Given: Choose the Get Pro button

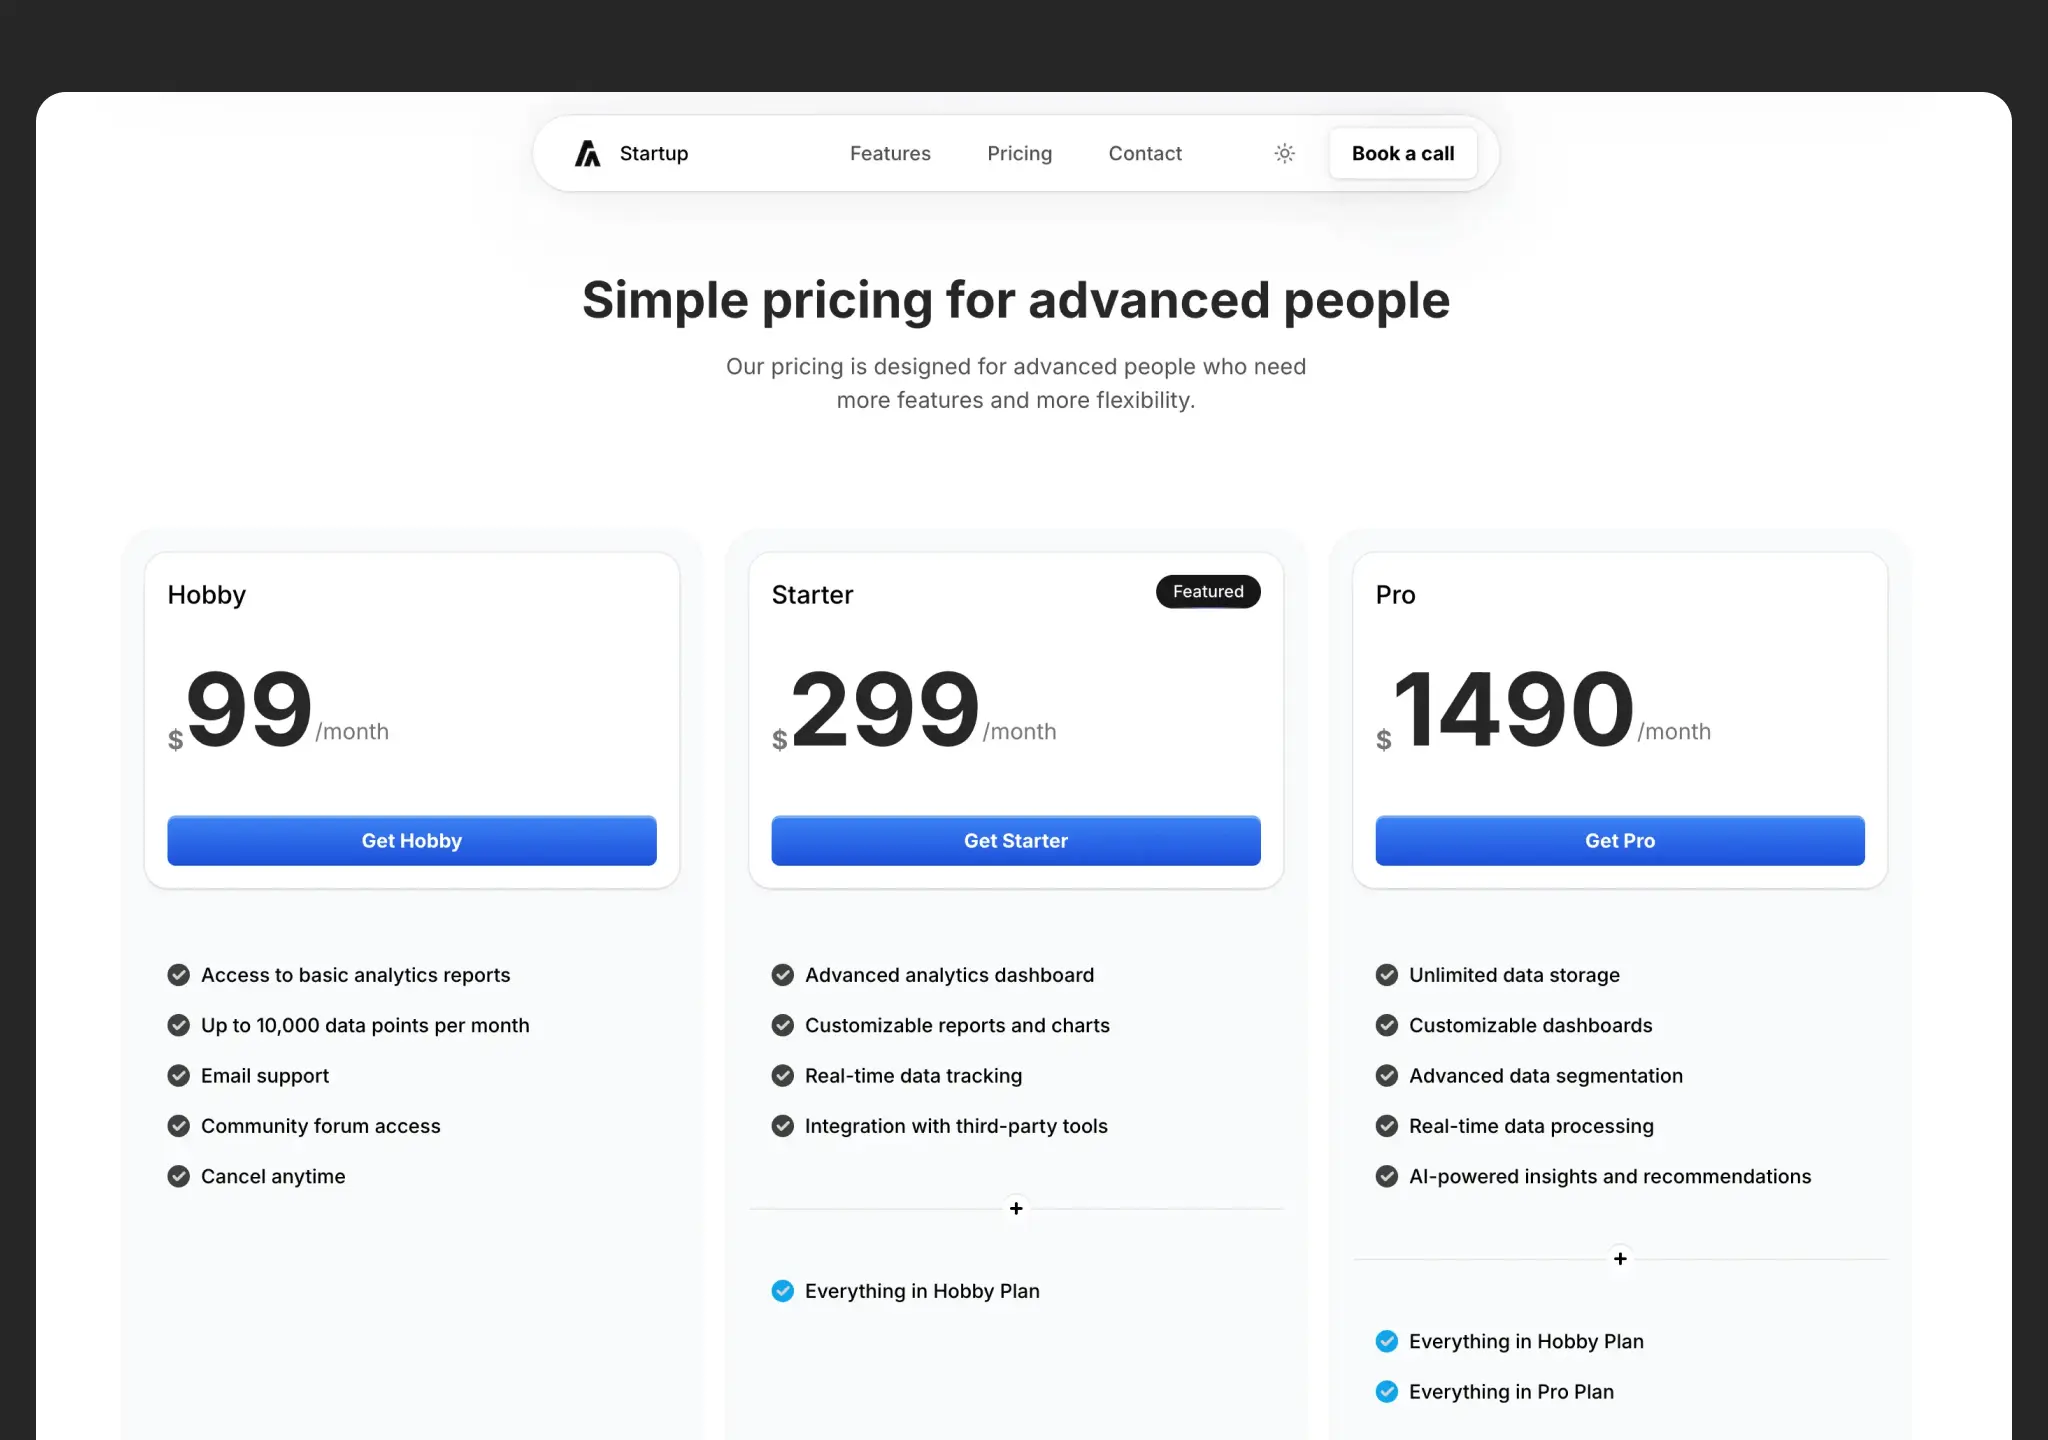Looking at the screenshot, I should [x=1619, y=841].
